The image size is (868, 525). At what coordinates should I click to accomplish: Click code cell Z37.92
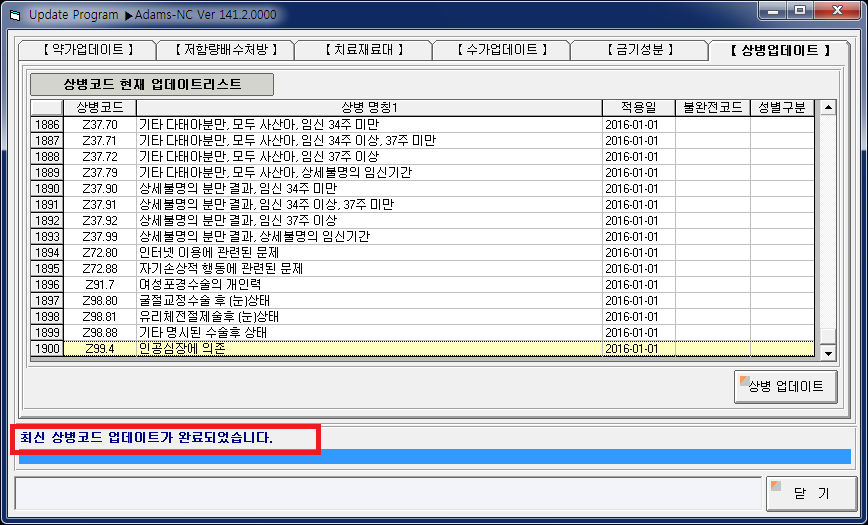[x=100, y=221]
